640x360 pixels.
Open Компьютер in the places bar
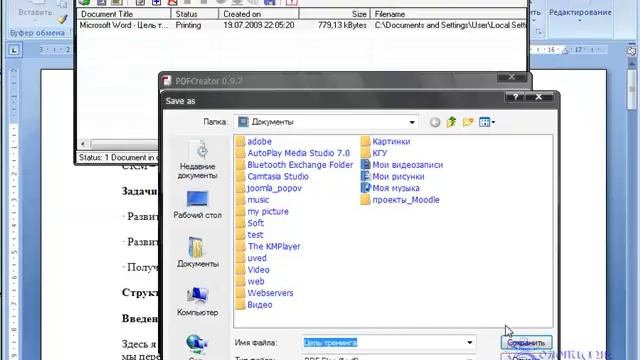[x=198, y=301]
